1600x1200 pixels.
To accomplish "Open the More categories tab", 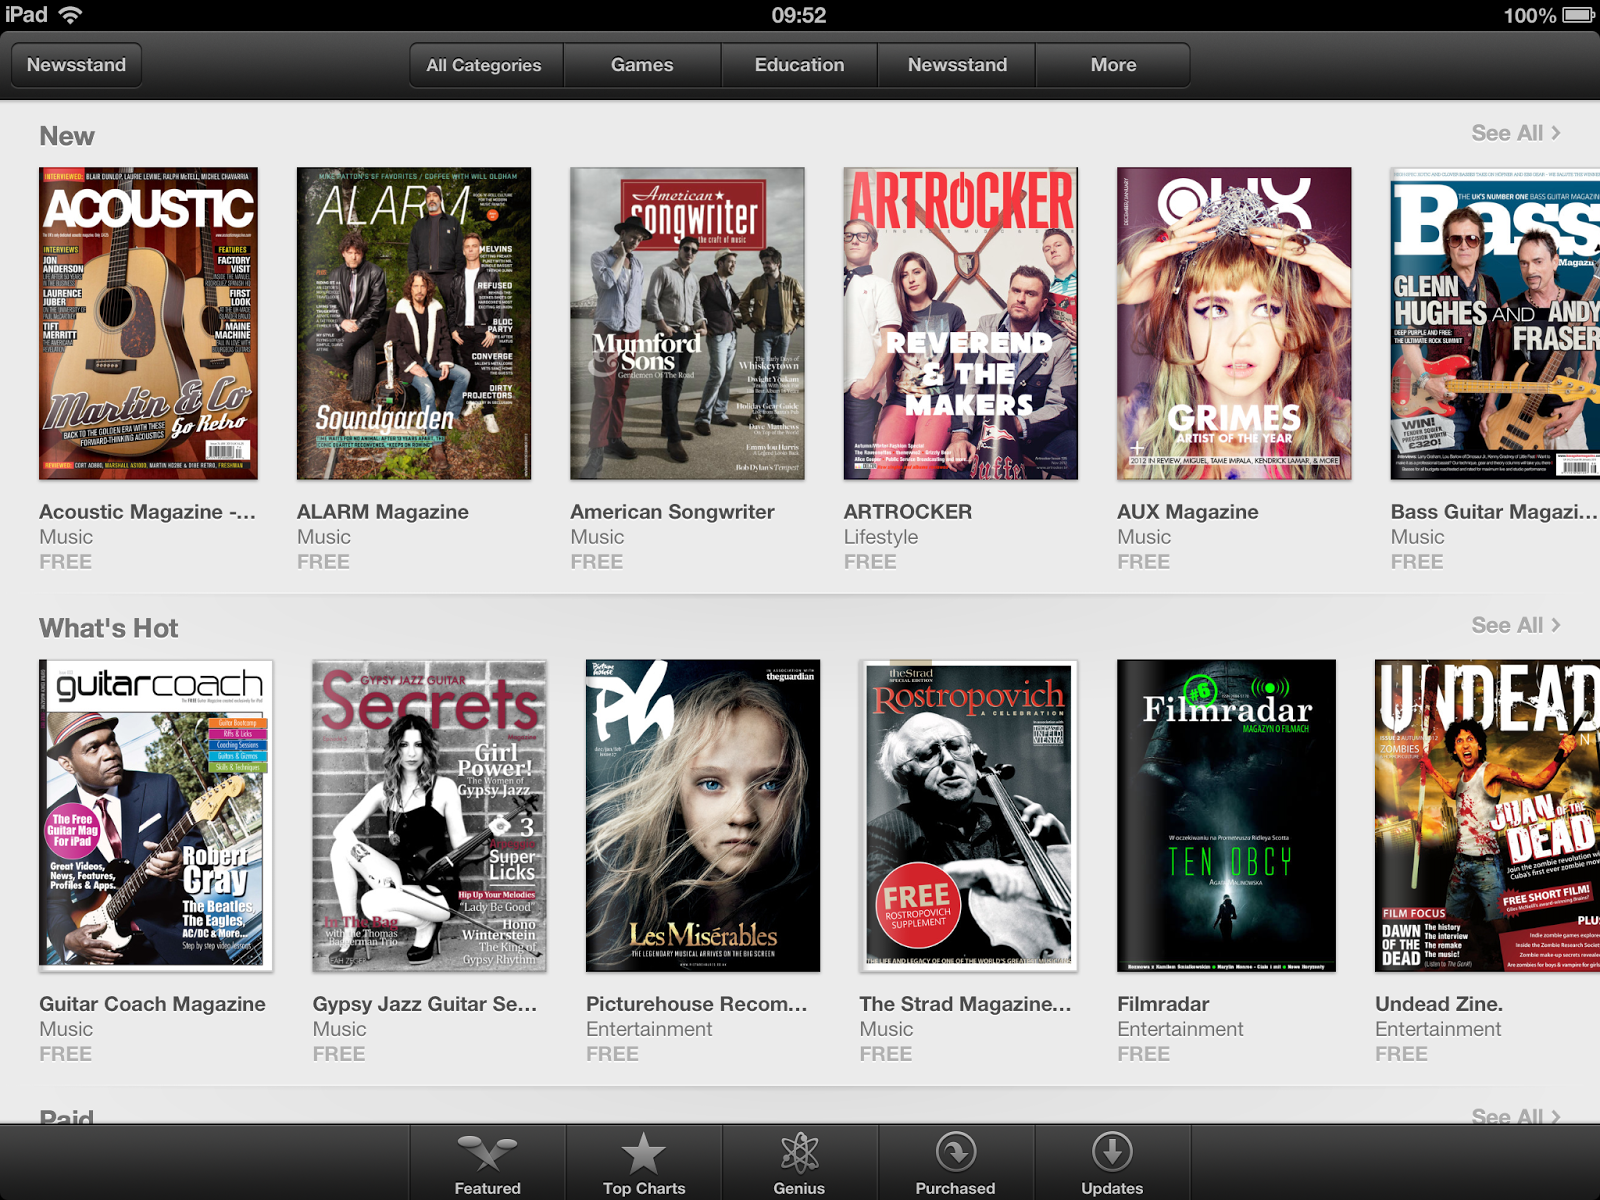I will coord(1113,65).
